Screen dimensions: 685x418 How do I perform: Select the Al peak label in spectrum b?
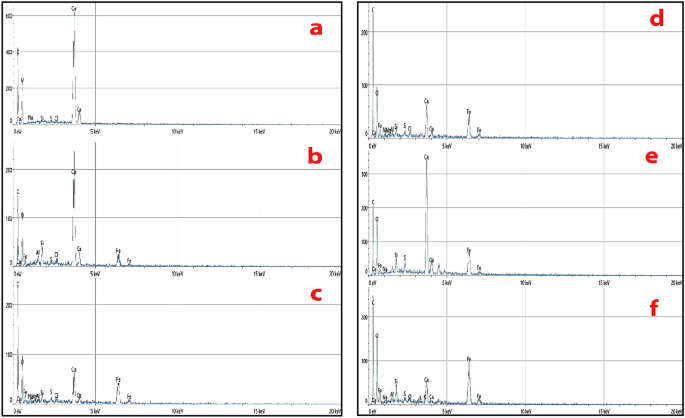click(38, 252)
